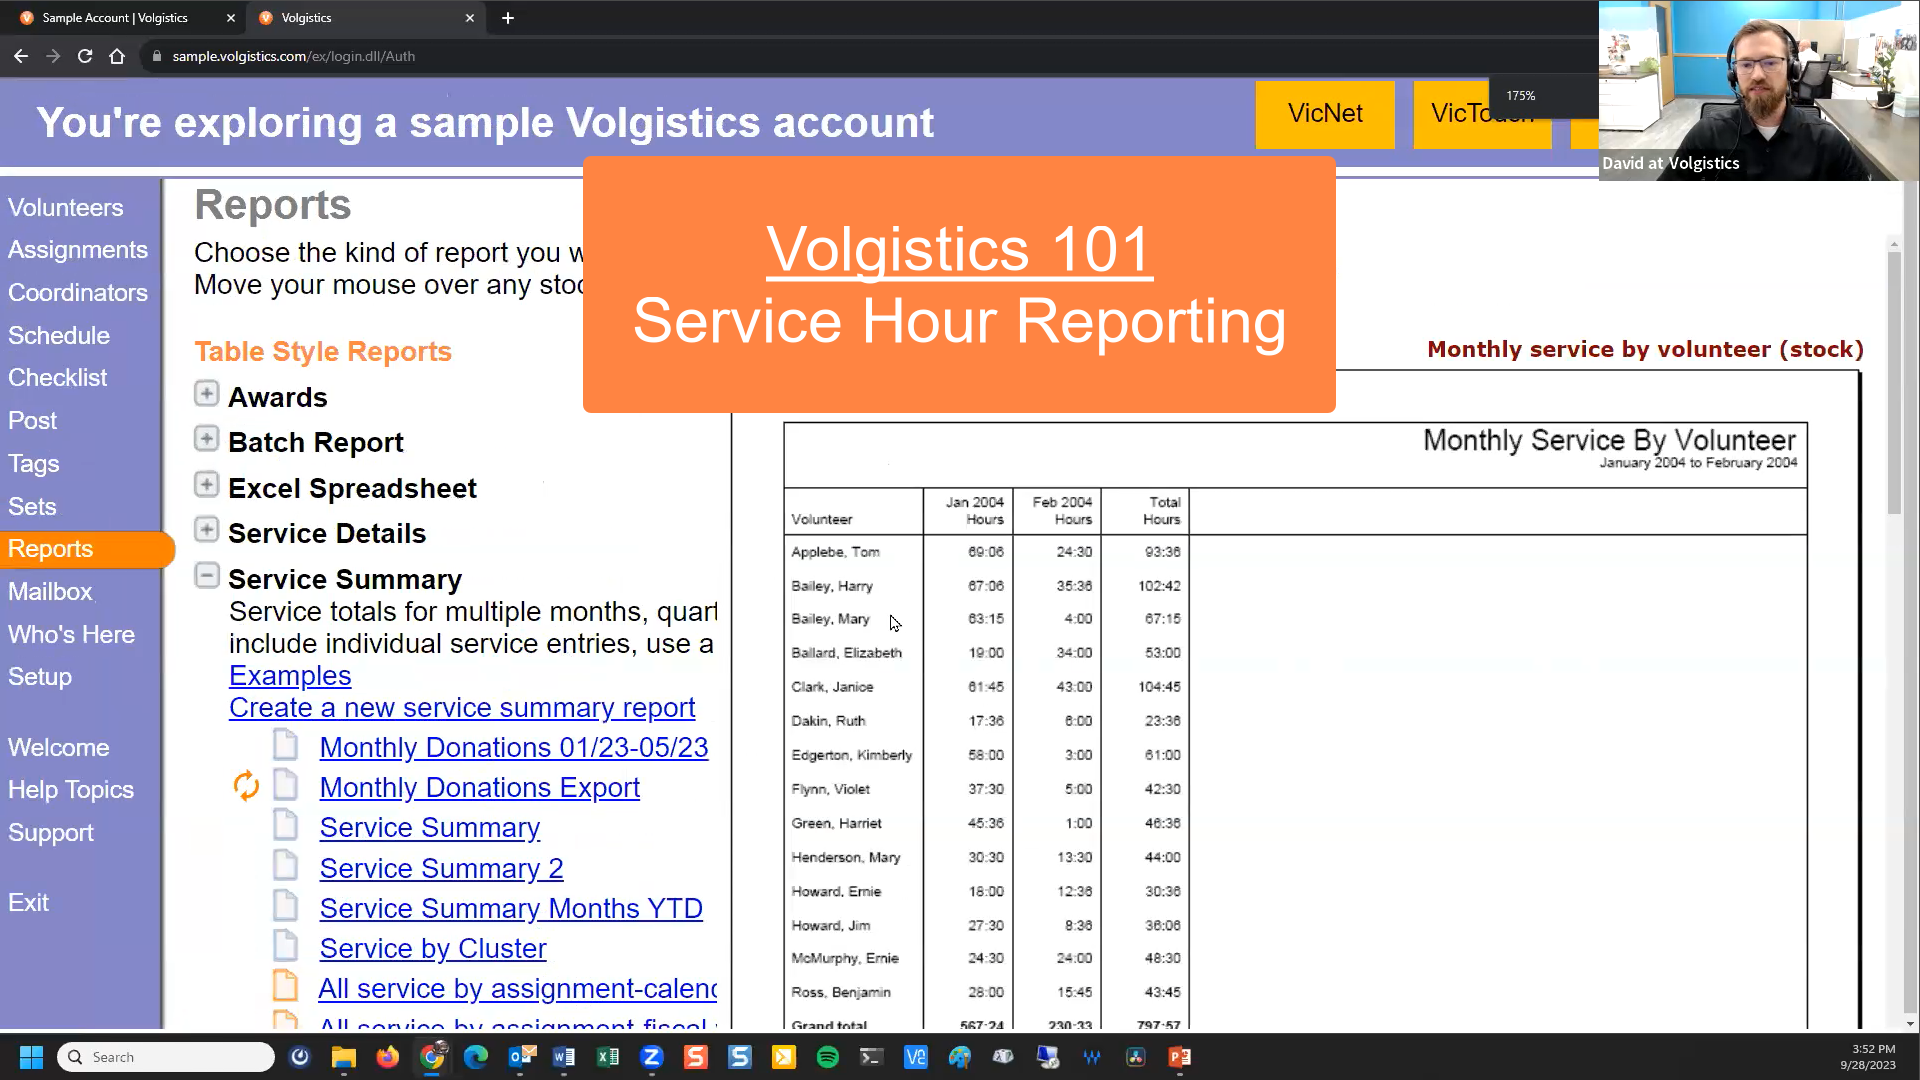Open Excel from the taskbar
Screen dimensions: 1920x1080
pos(607,1057)
